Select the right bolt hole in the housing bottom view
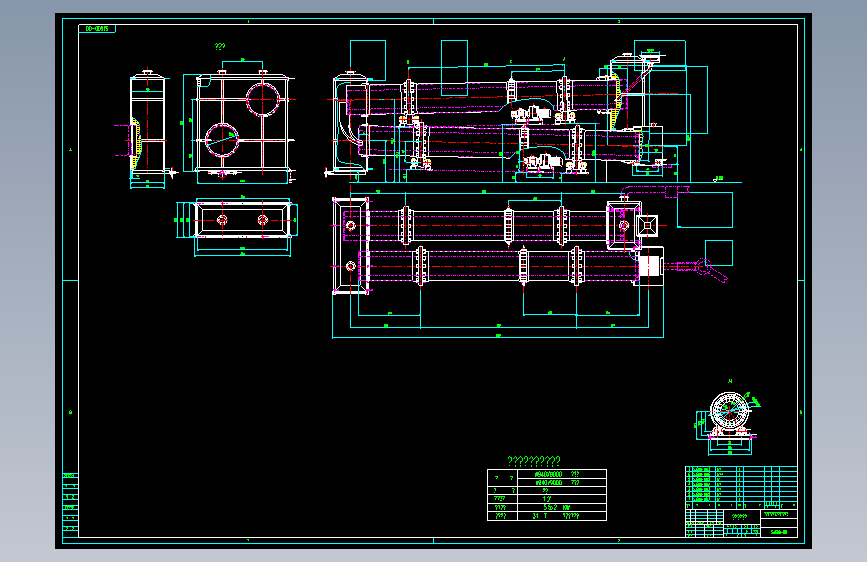Screen dimensions: 867x562 tap(263, 220)
